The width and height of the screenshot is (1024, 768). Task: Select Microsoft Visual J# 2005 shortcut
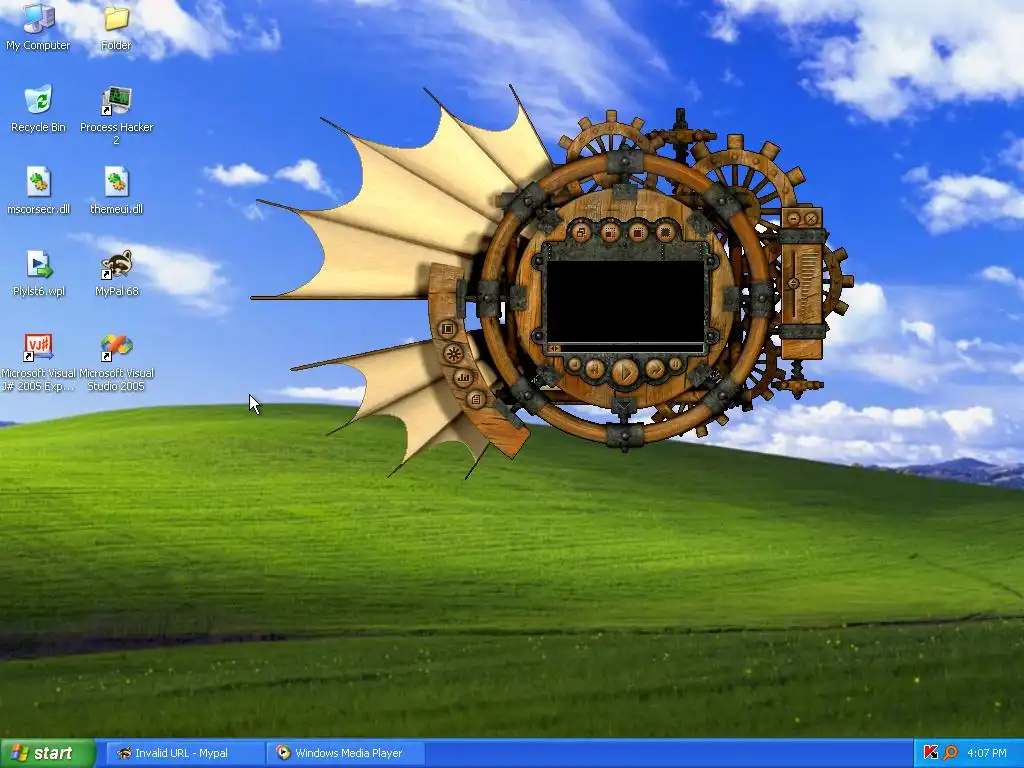[39, 362]
